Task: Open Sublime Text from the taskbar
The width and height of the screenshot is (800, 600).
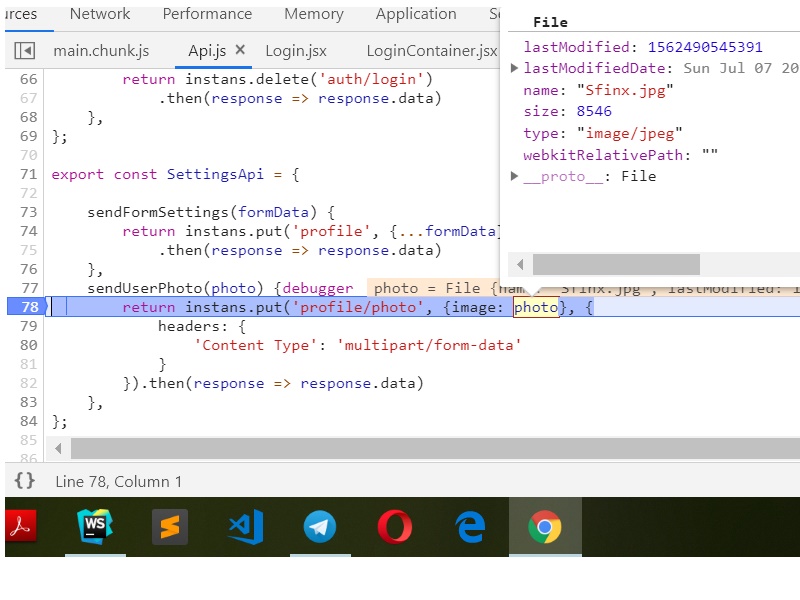Action: [170, 526]
